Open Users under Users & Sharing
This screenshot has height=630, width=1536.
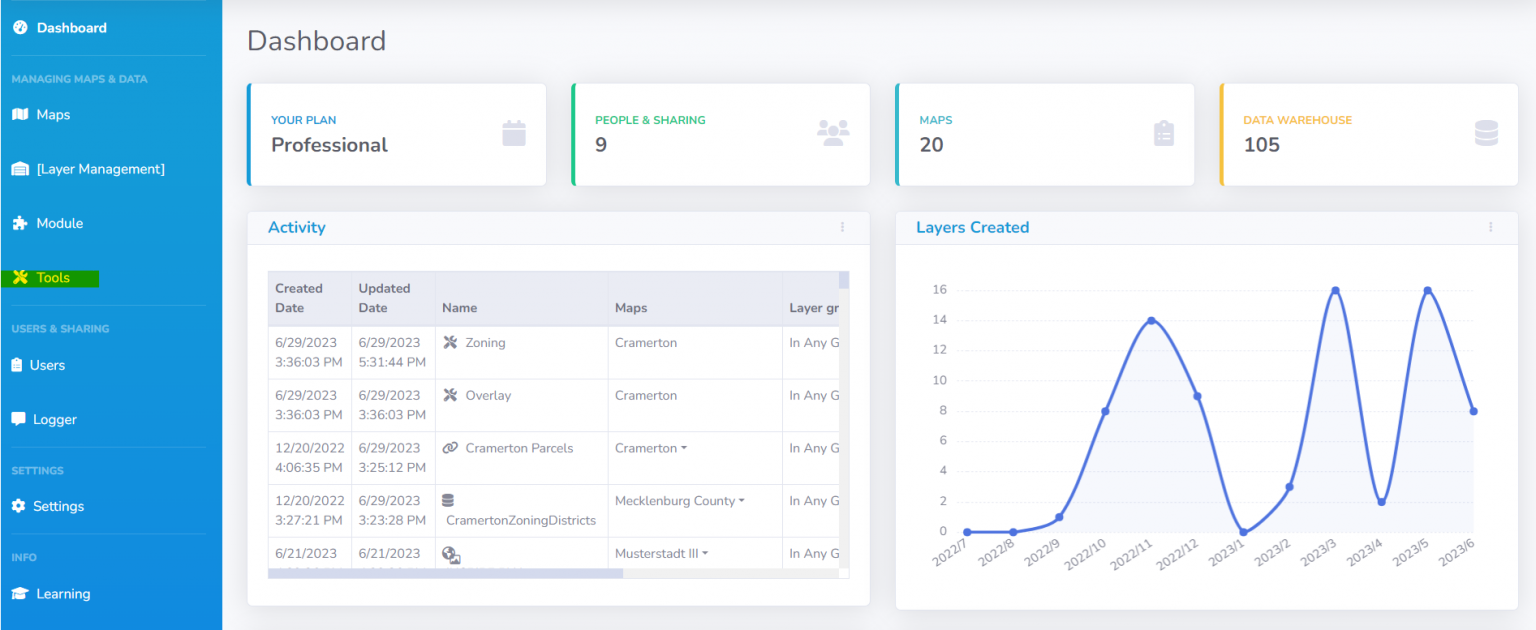click(x=46, y=365)
